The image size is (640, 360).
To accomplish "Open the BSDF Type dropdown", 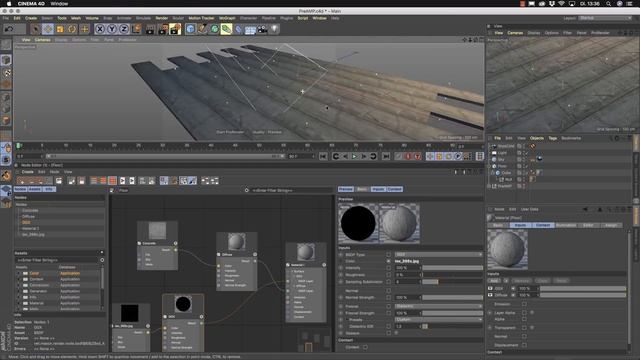I will pos(438,254).
